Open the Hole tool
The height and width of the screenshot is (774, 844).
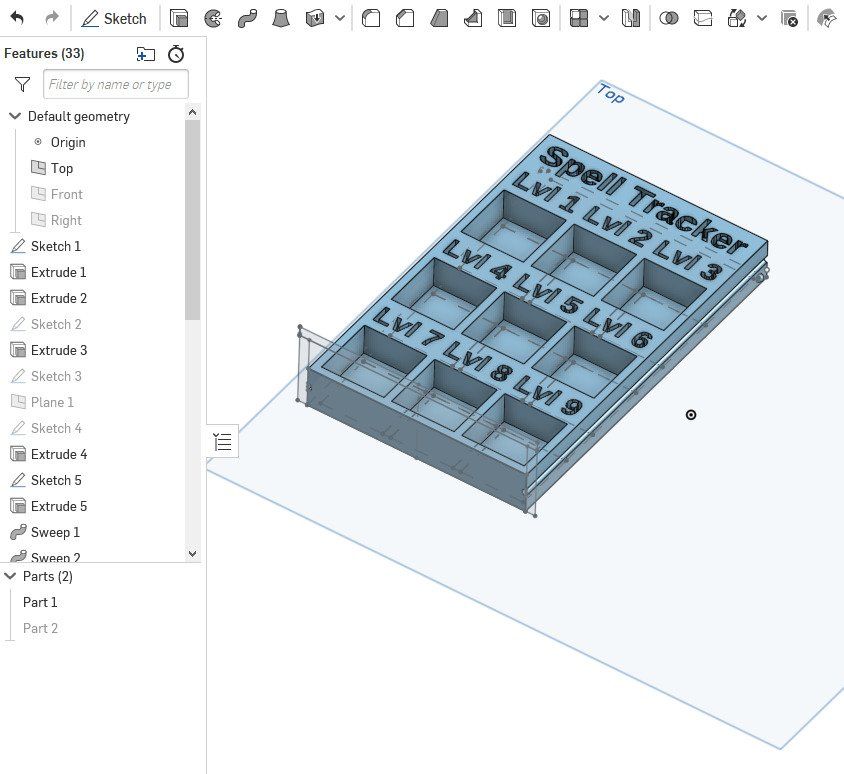click(x=541, y=18)
